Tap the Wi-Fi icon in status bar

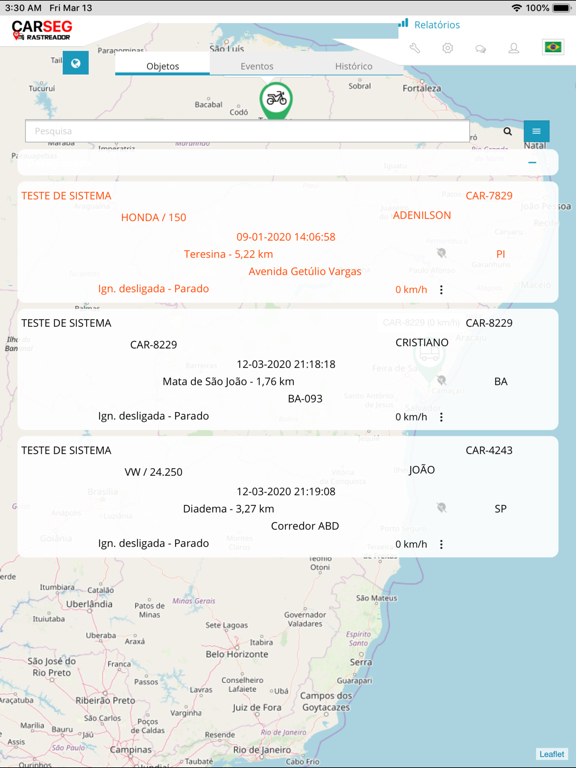(x=516, y=8)
